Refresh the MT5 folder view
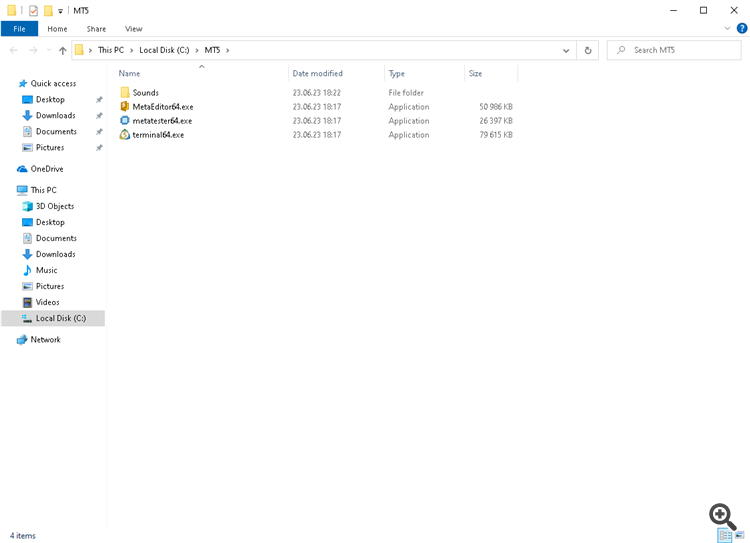 tap(588, 50)
